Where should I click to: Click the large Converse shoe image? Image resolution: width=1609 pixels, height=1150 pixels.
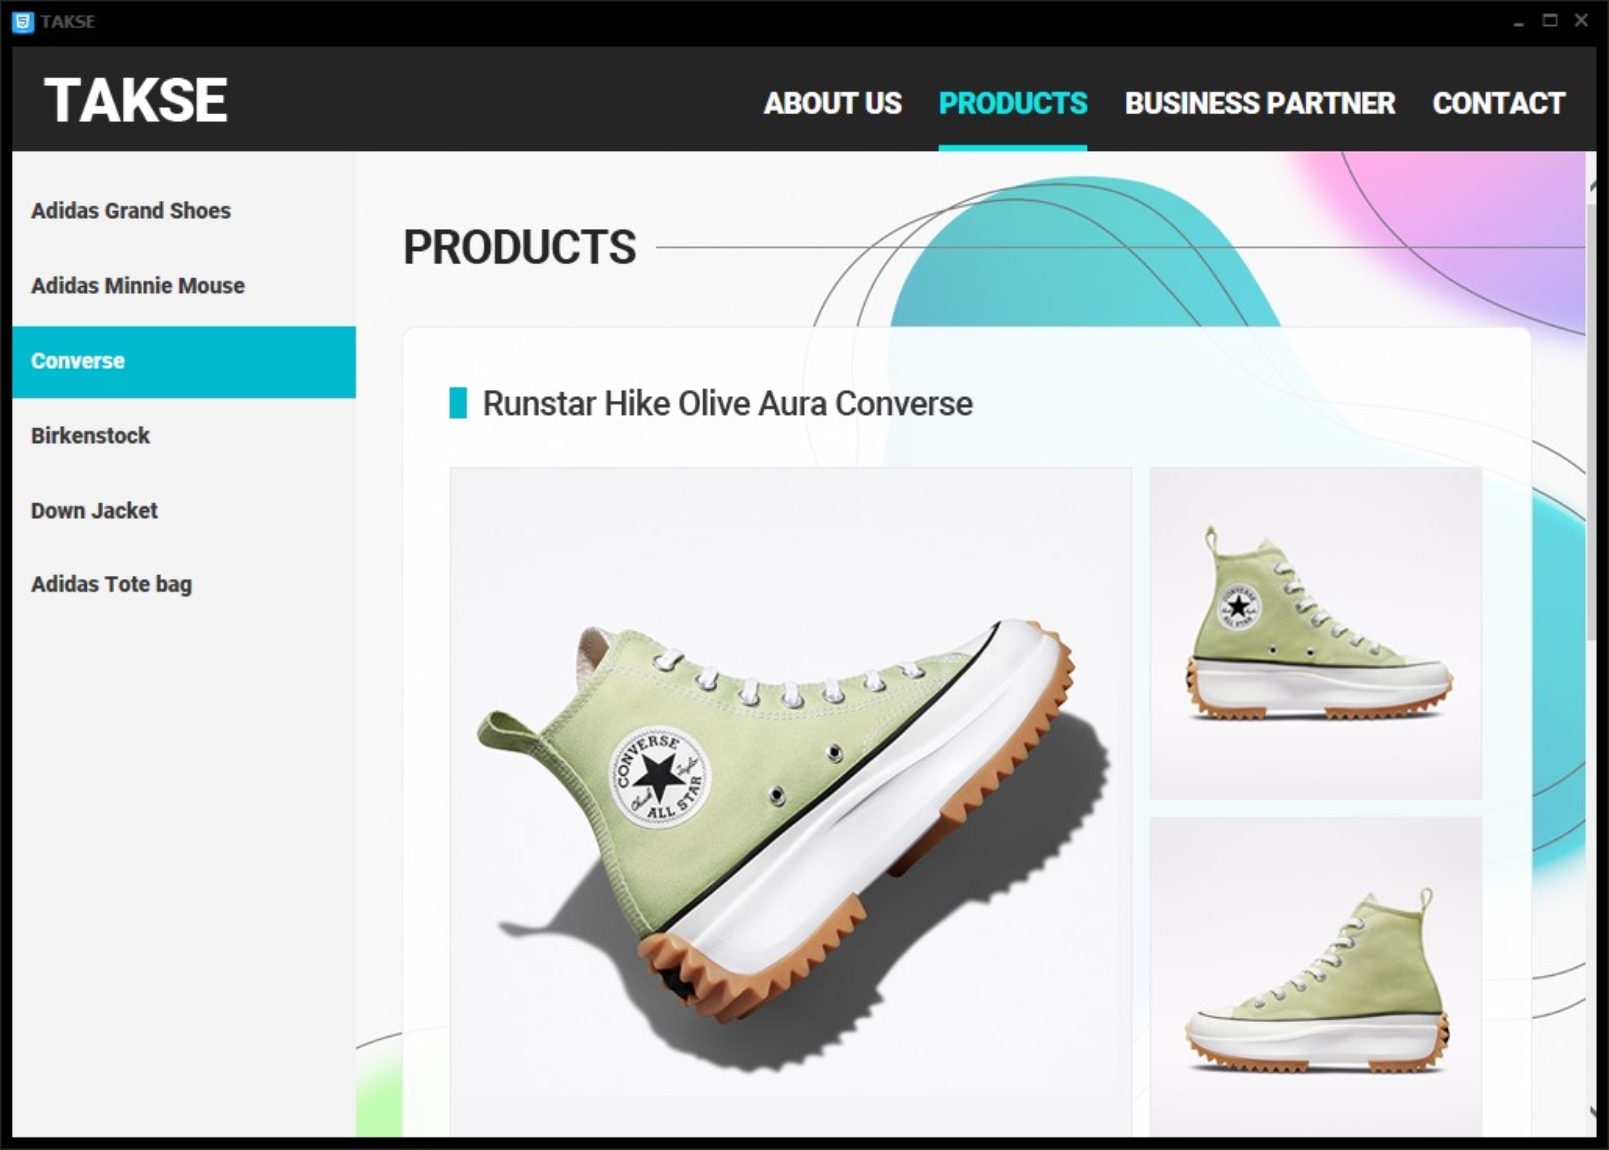pyautogui.click(x=790, y=802)
